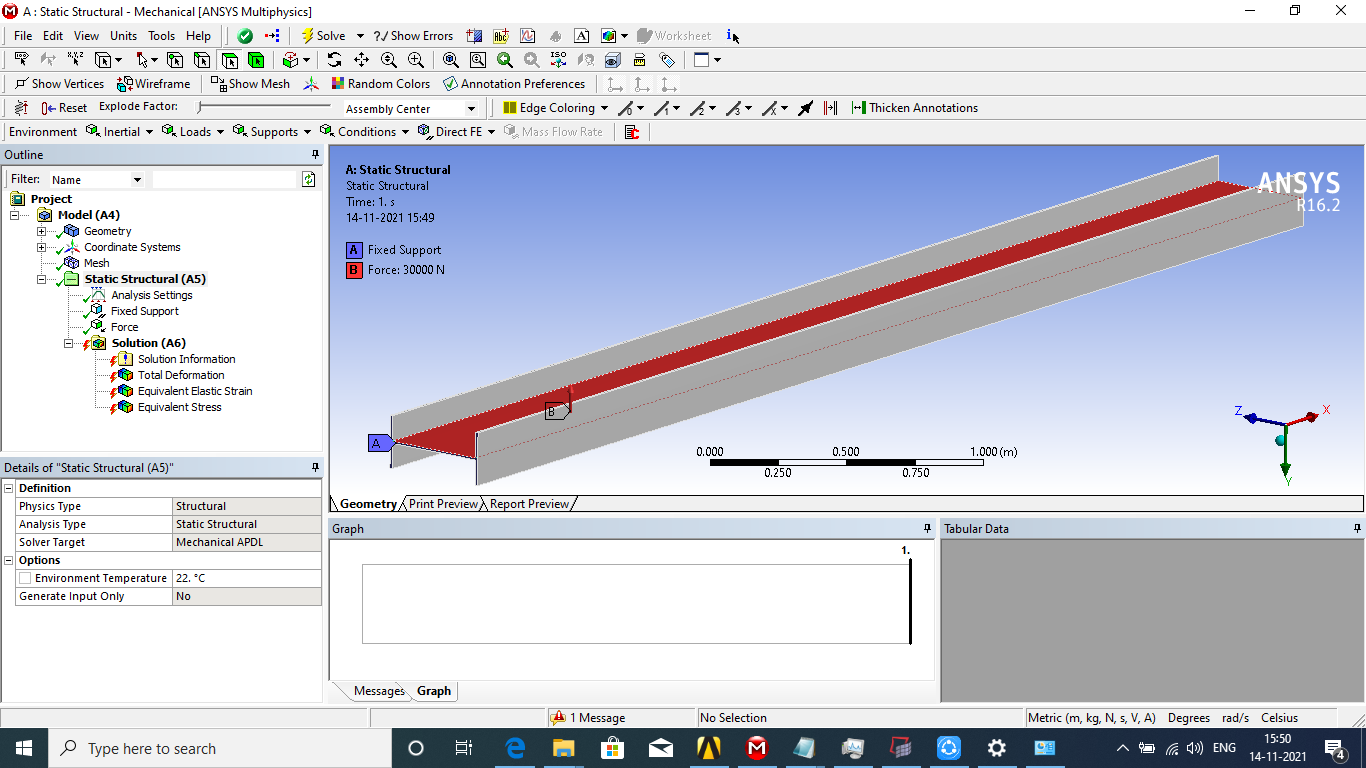Click the Explode Factor slider
Screen dimensions: 1366x768
[264, 107]
